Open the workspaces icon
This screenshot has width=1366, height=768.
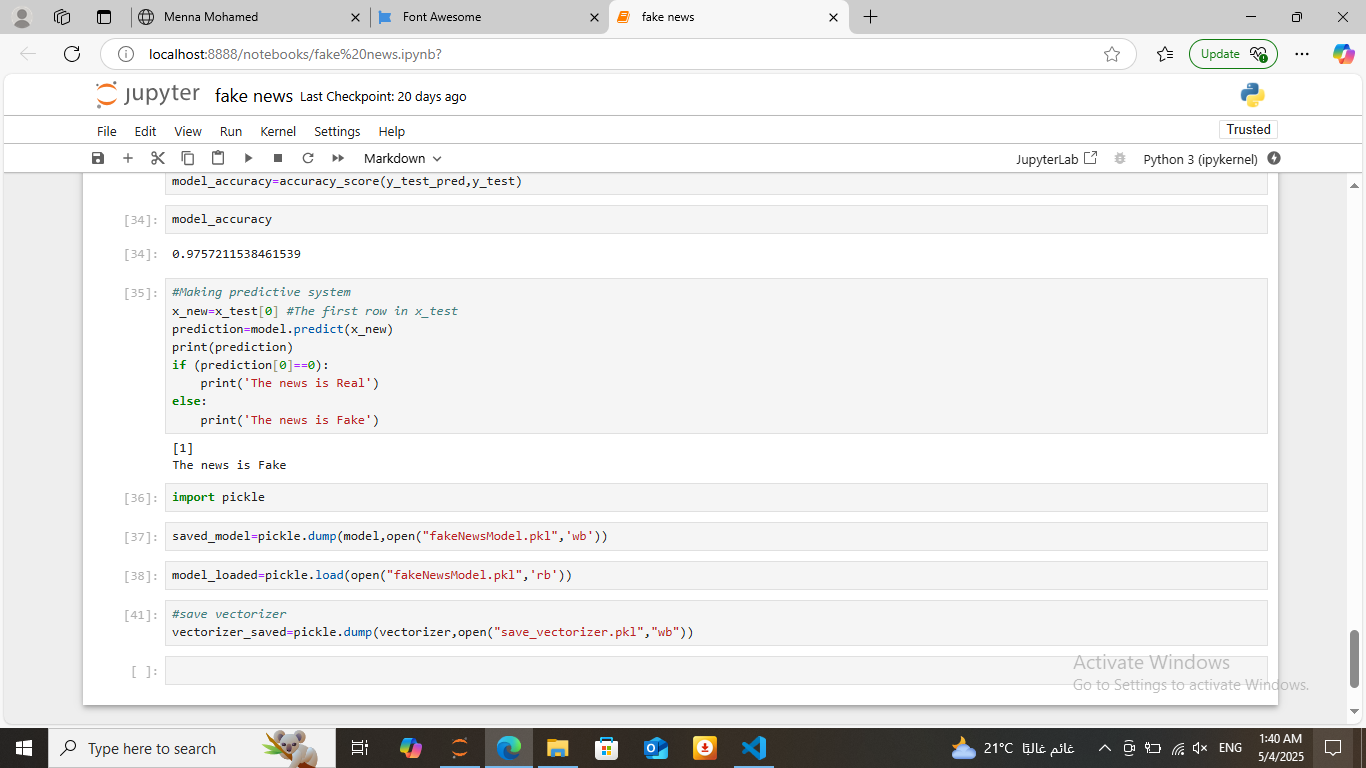(63, 17)
